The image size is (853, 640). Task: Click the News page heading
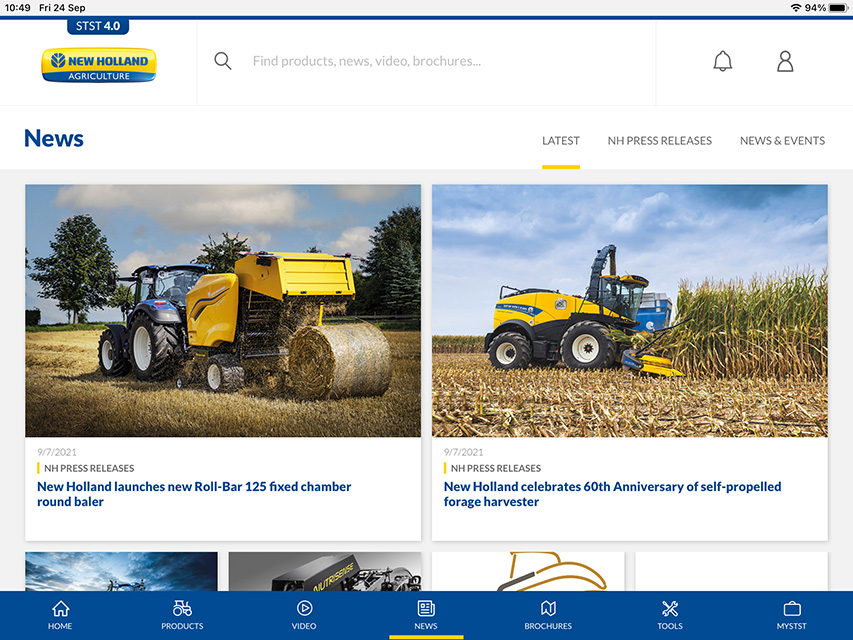tap(54, 138)
